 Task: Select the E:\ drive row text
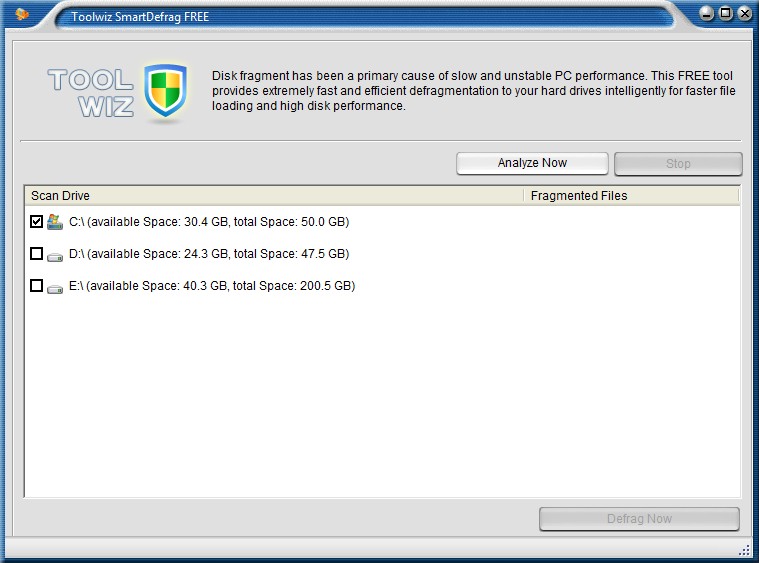coord(212,286)
